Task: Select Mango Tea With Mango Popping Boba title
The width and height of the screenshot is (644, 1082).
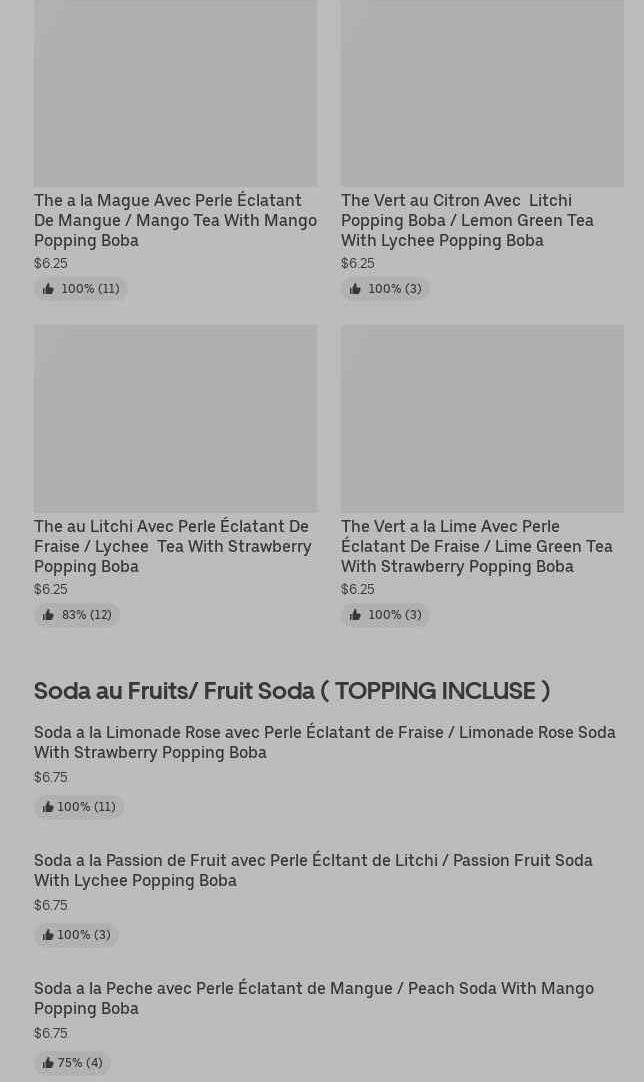Action: pos(175,220)
